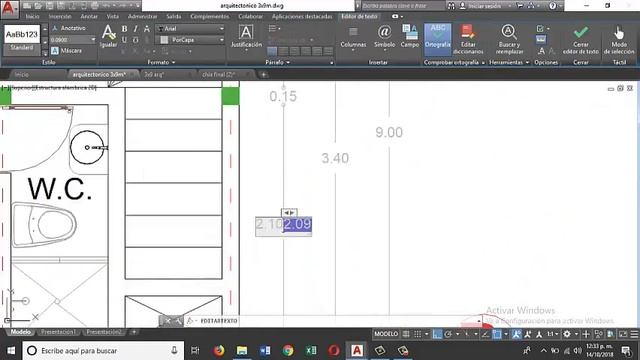Open the Columnas options
This screenshot has height=360, width=640.
pyautogui.click(x=353, y=38)
